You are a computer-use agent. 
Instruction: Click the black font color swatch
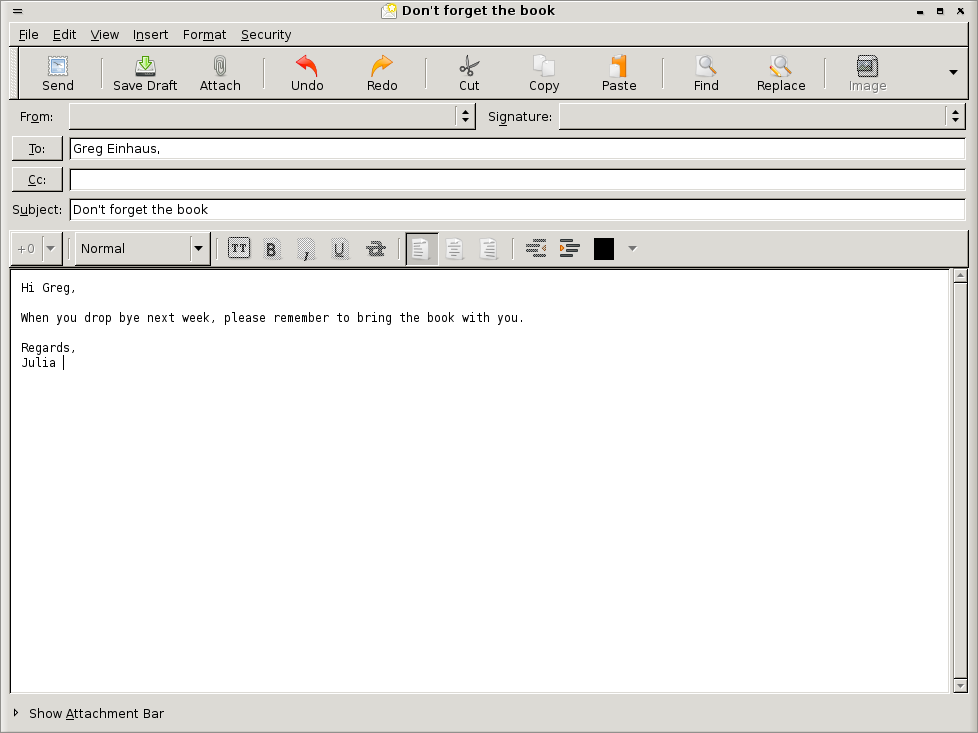click(604, 249)
